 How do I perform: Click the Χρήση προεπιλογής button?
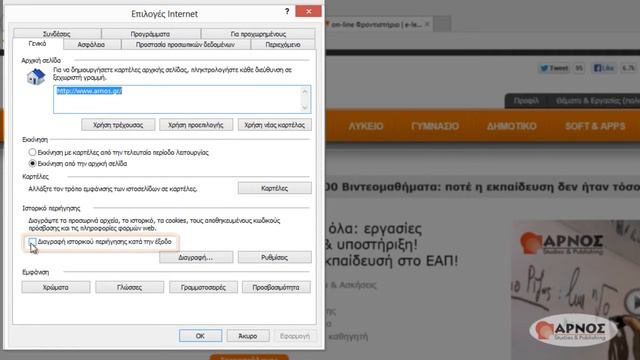(x=196, y=125)
